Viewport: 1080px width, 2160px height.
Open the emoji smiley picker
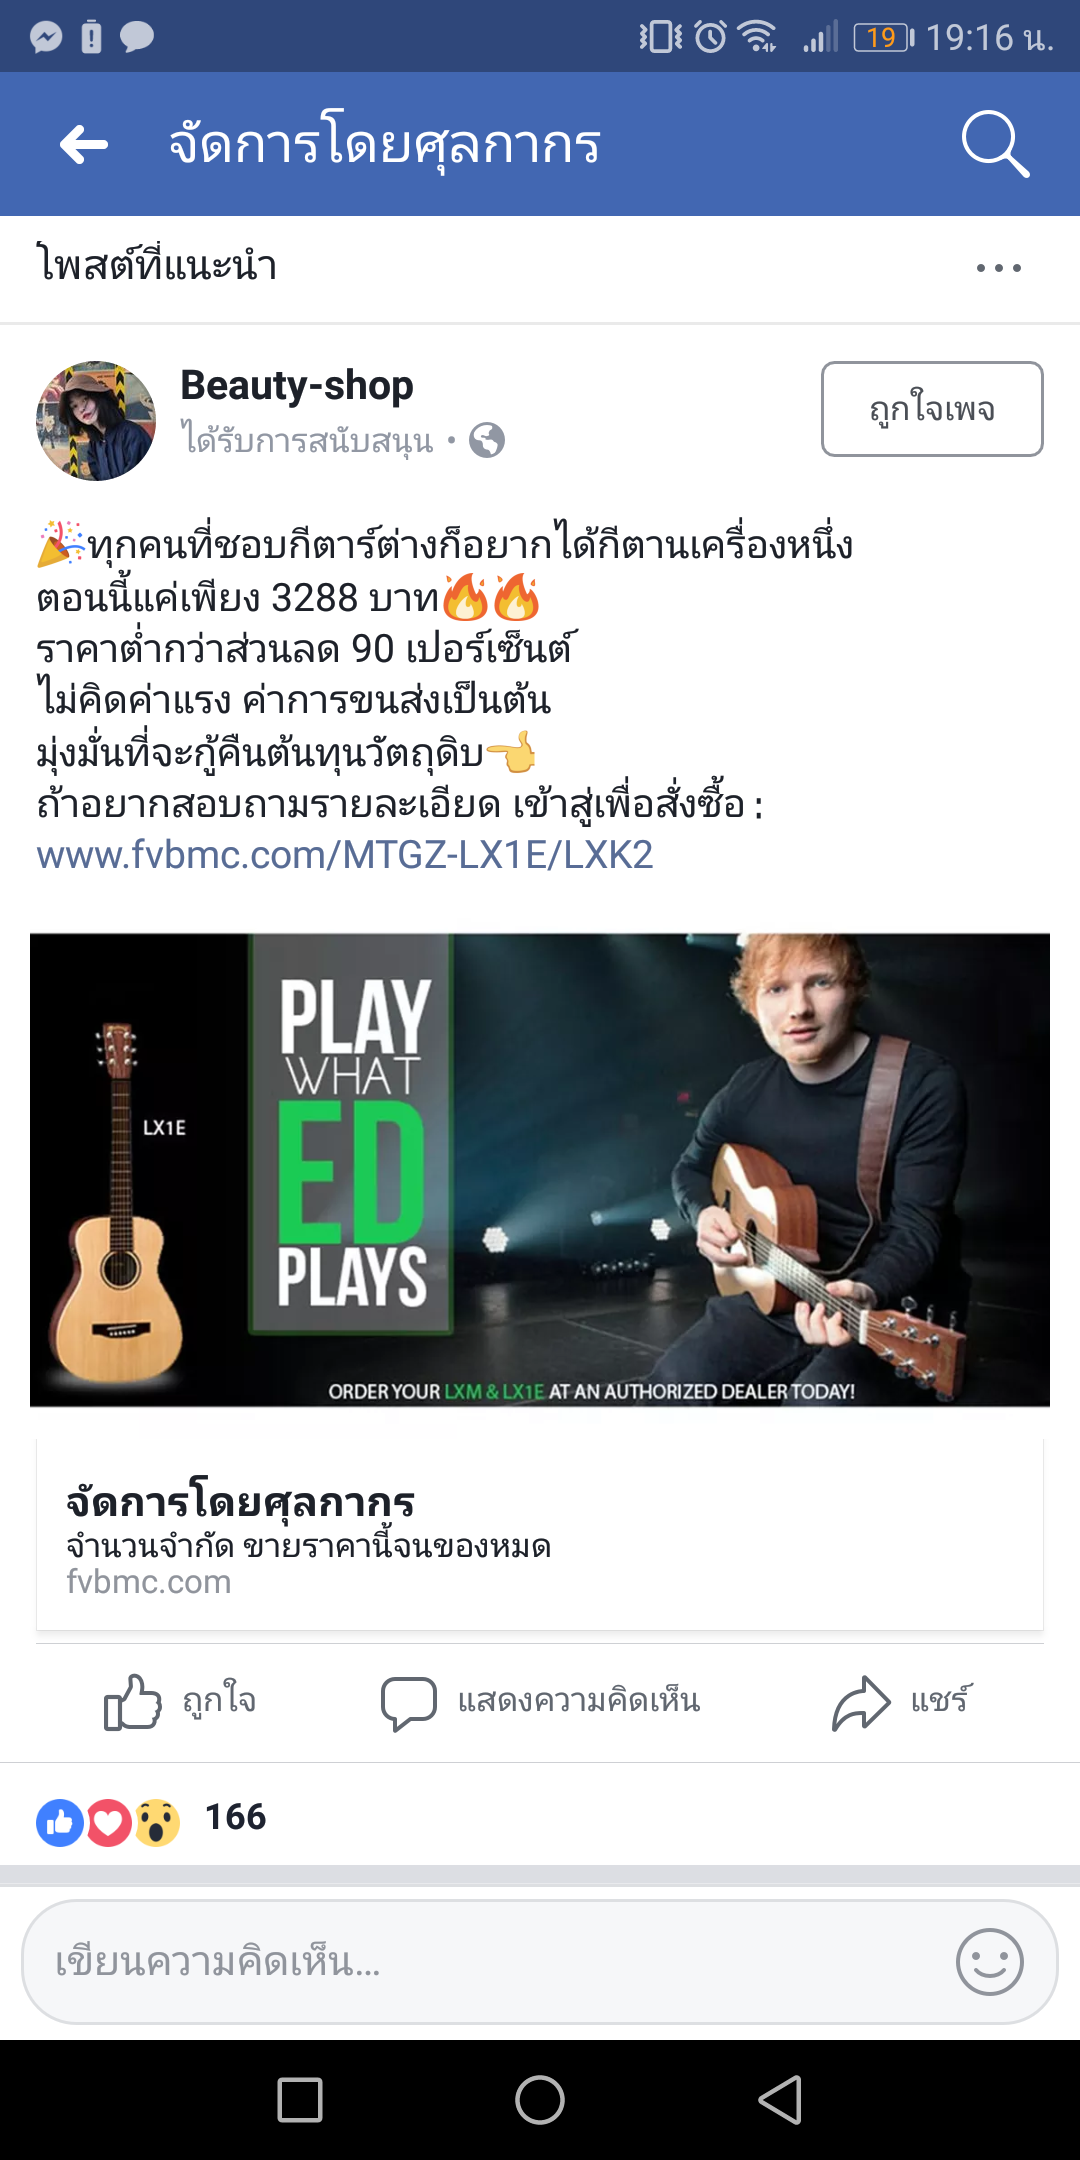click(x=990, y=1962)
